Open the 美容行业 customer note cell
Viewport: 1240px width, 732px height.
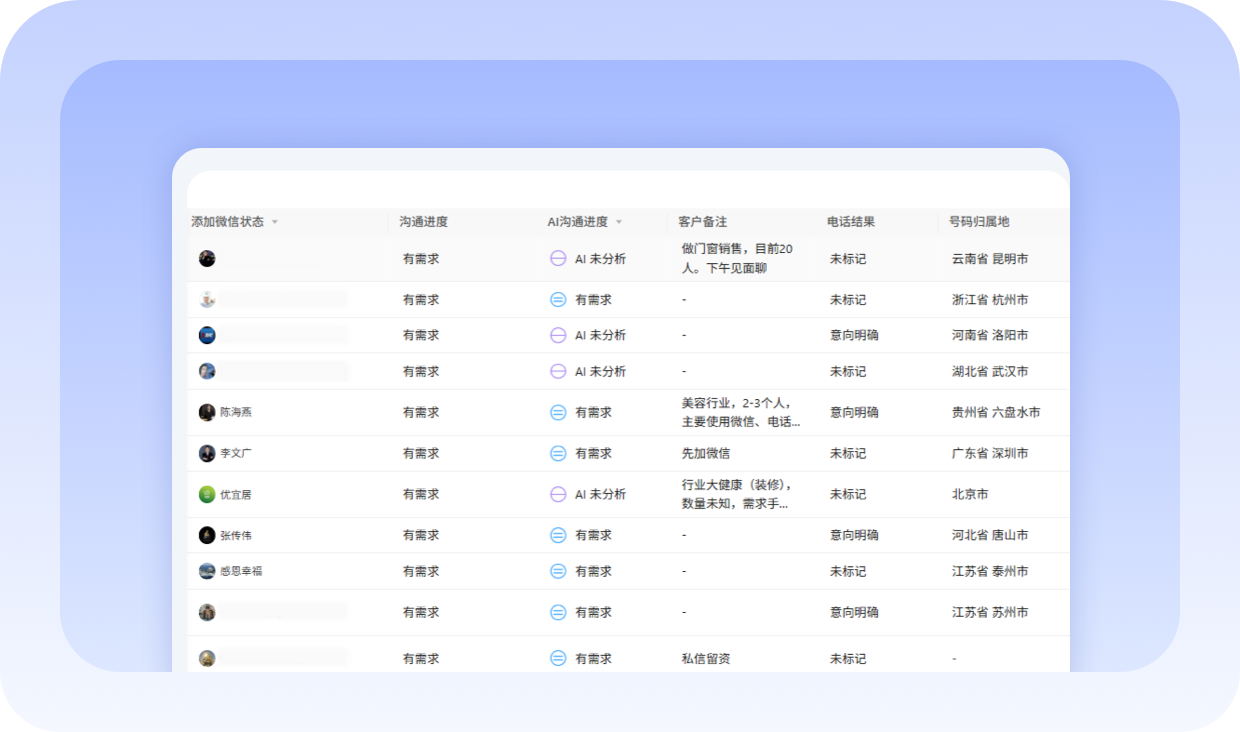tap(740, 412)
